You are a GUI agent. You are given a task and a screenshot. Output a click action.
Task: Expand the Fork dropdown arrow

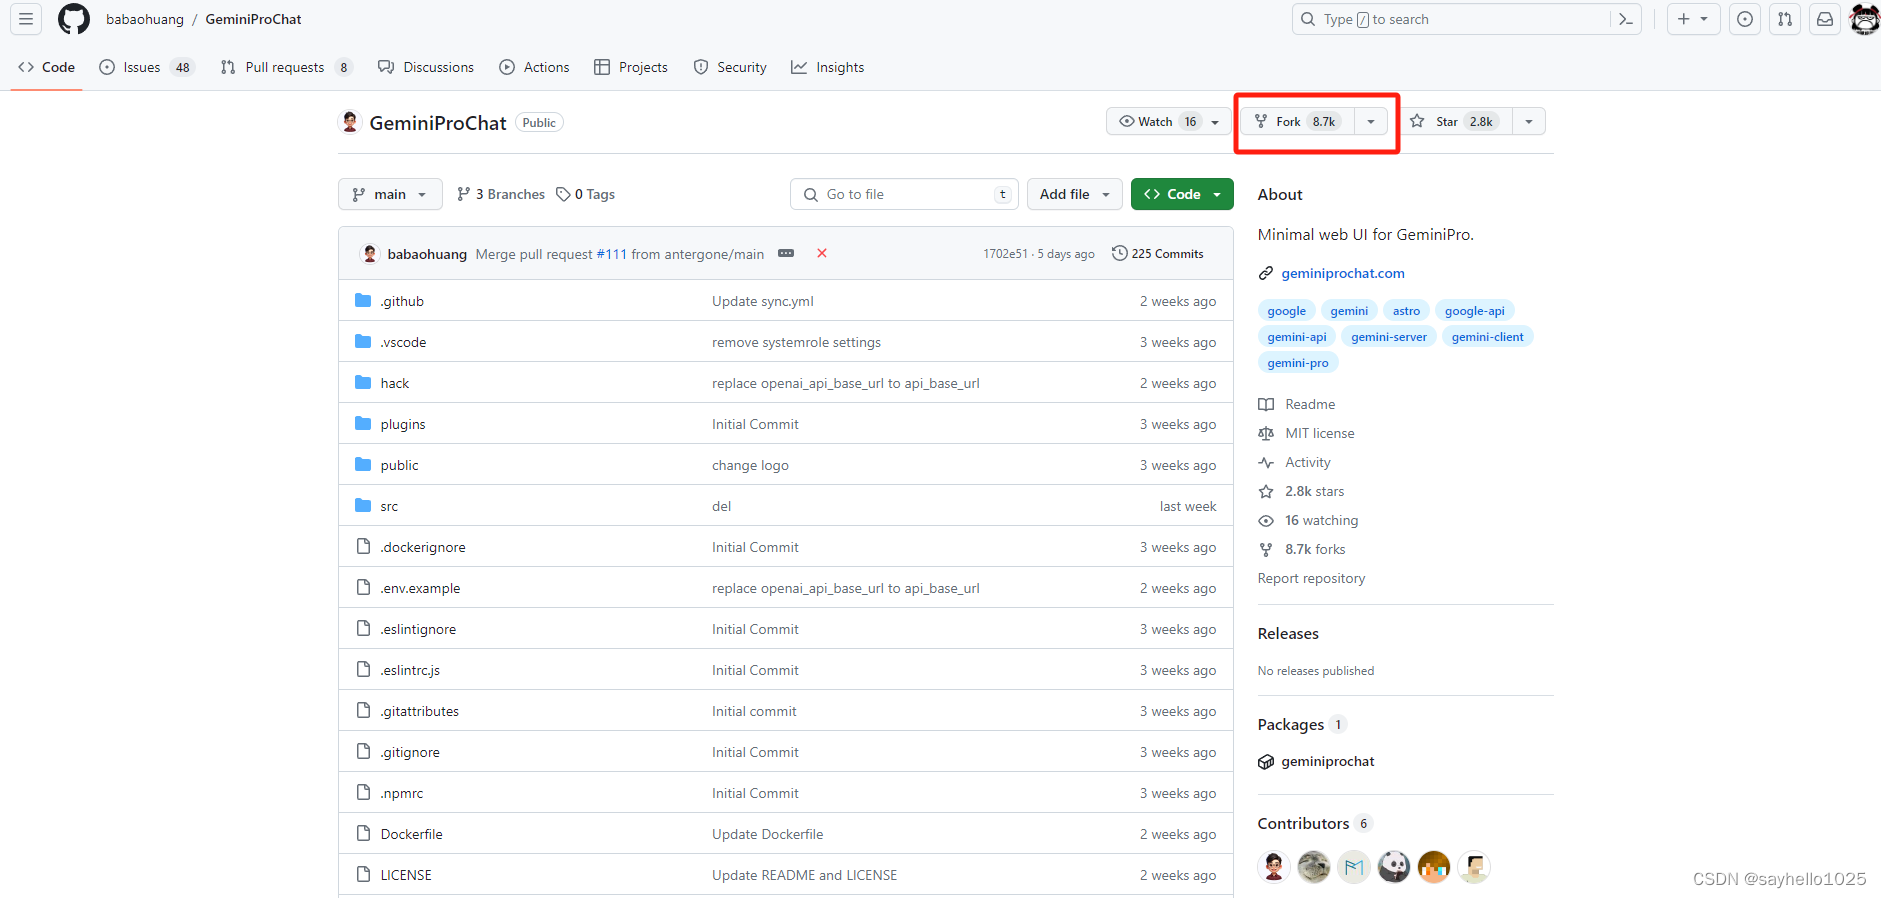(x=1371, y=121)
